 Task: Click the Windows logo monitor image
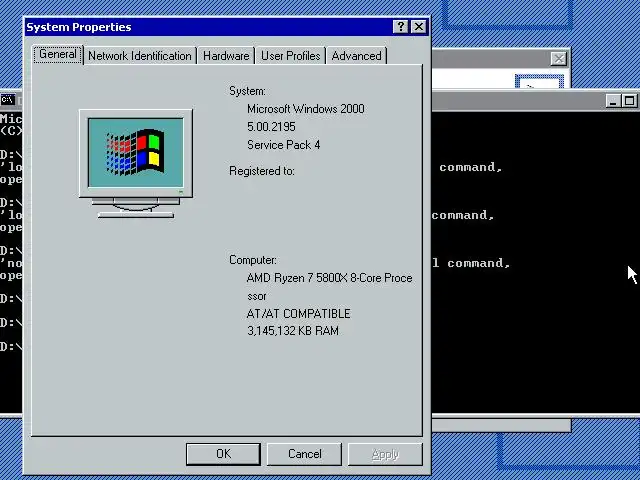[x=136, y=163]
